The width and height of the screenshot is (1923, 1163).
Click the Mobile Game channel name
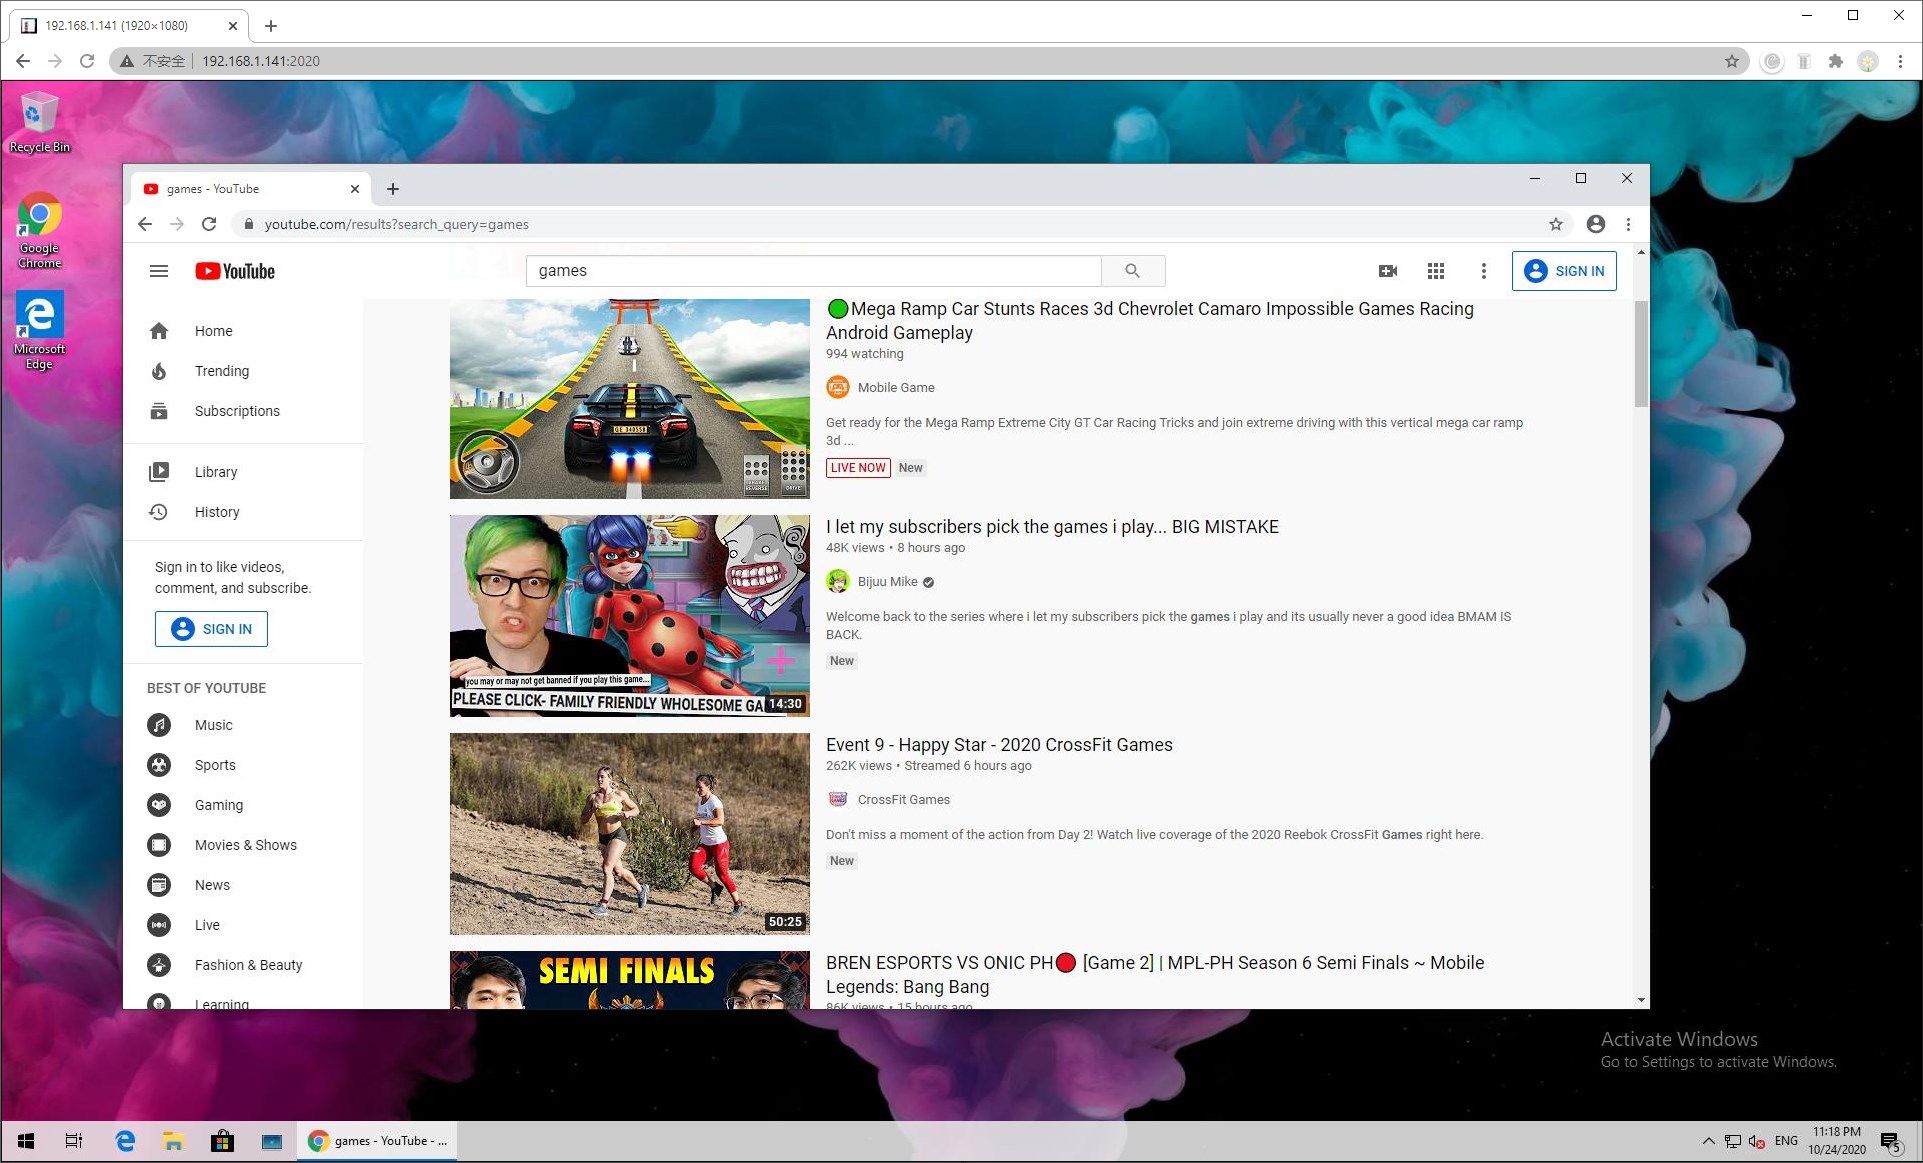(x=896, y=388)
